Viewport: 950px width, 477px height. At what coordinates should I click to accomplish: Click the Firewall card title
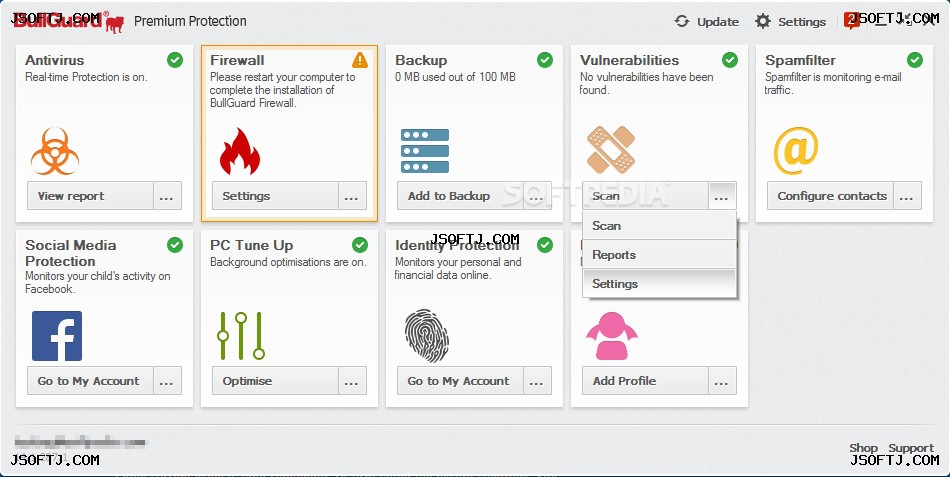238,60
